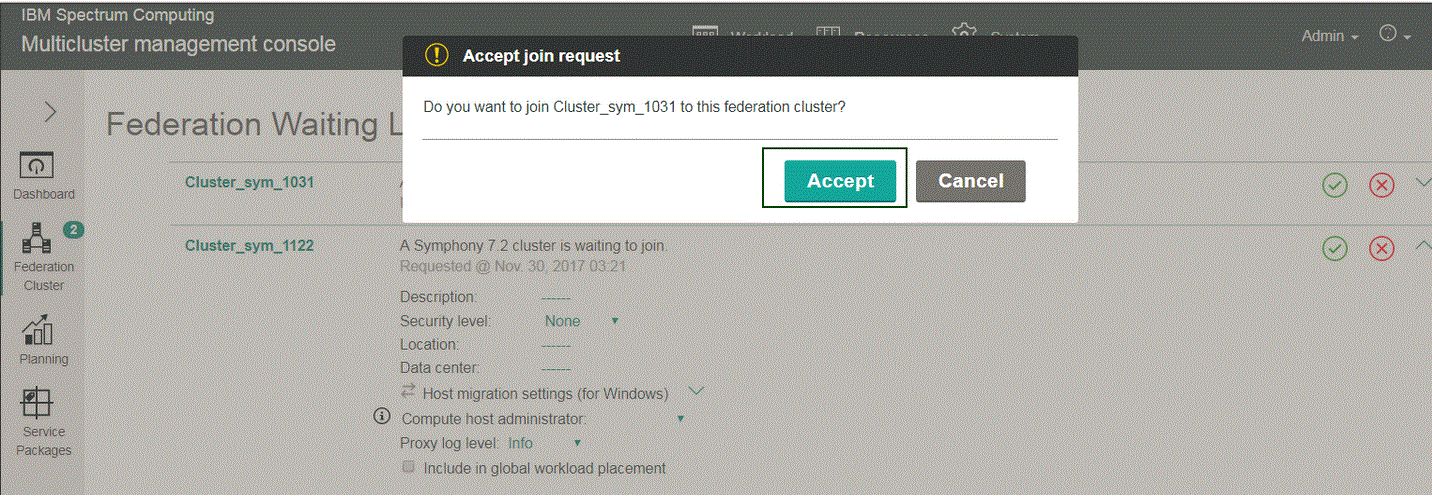1432x498 pixels.
Task: Open the Security level dropdown
Action: pyautogui.click(x=582, y=321)
